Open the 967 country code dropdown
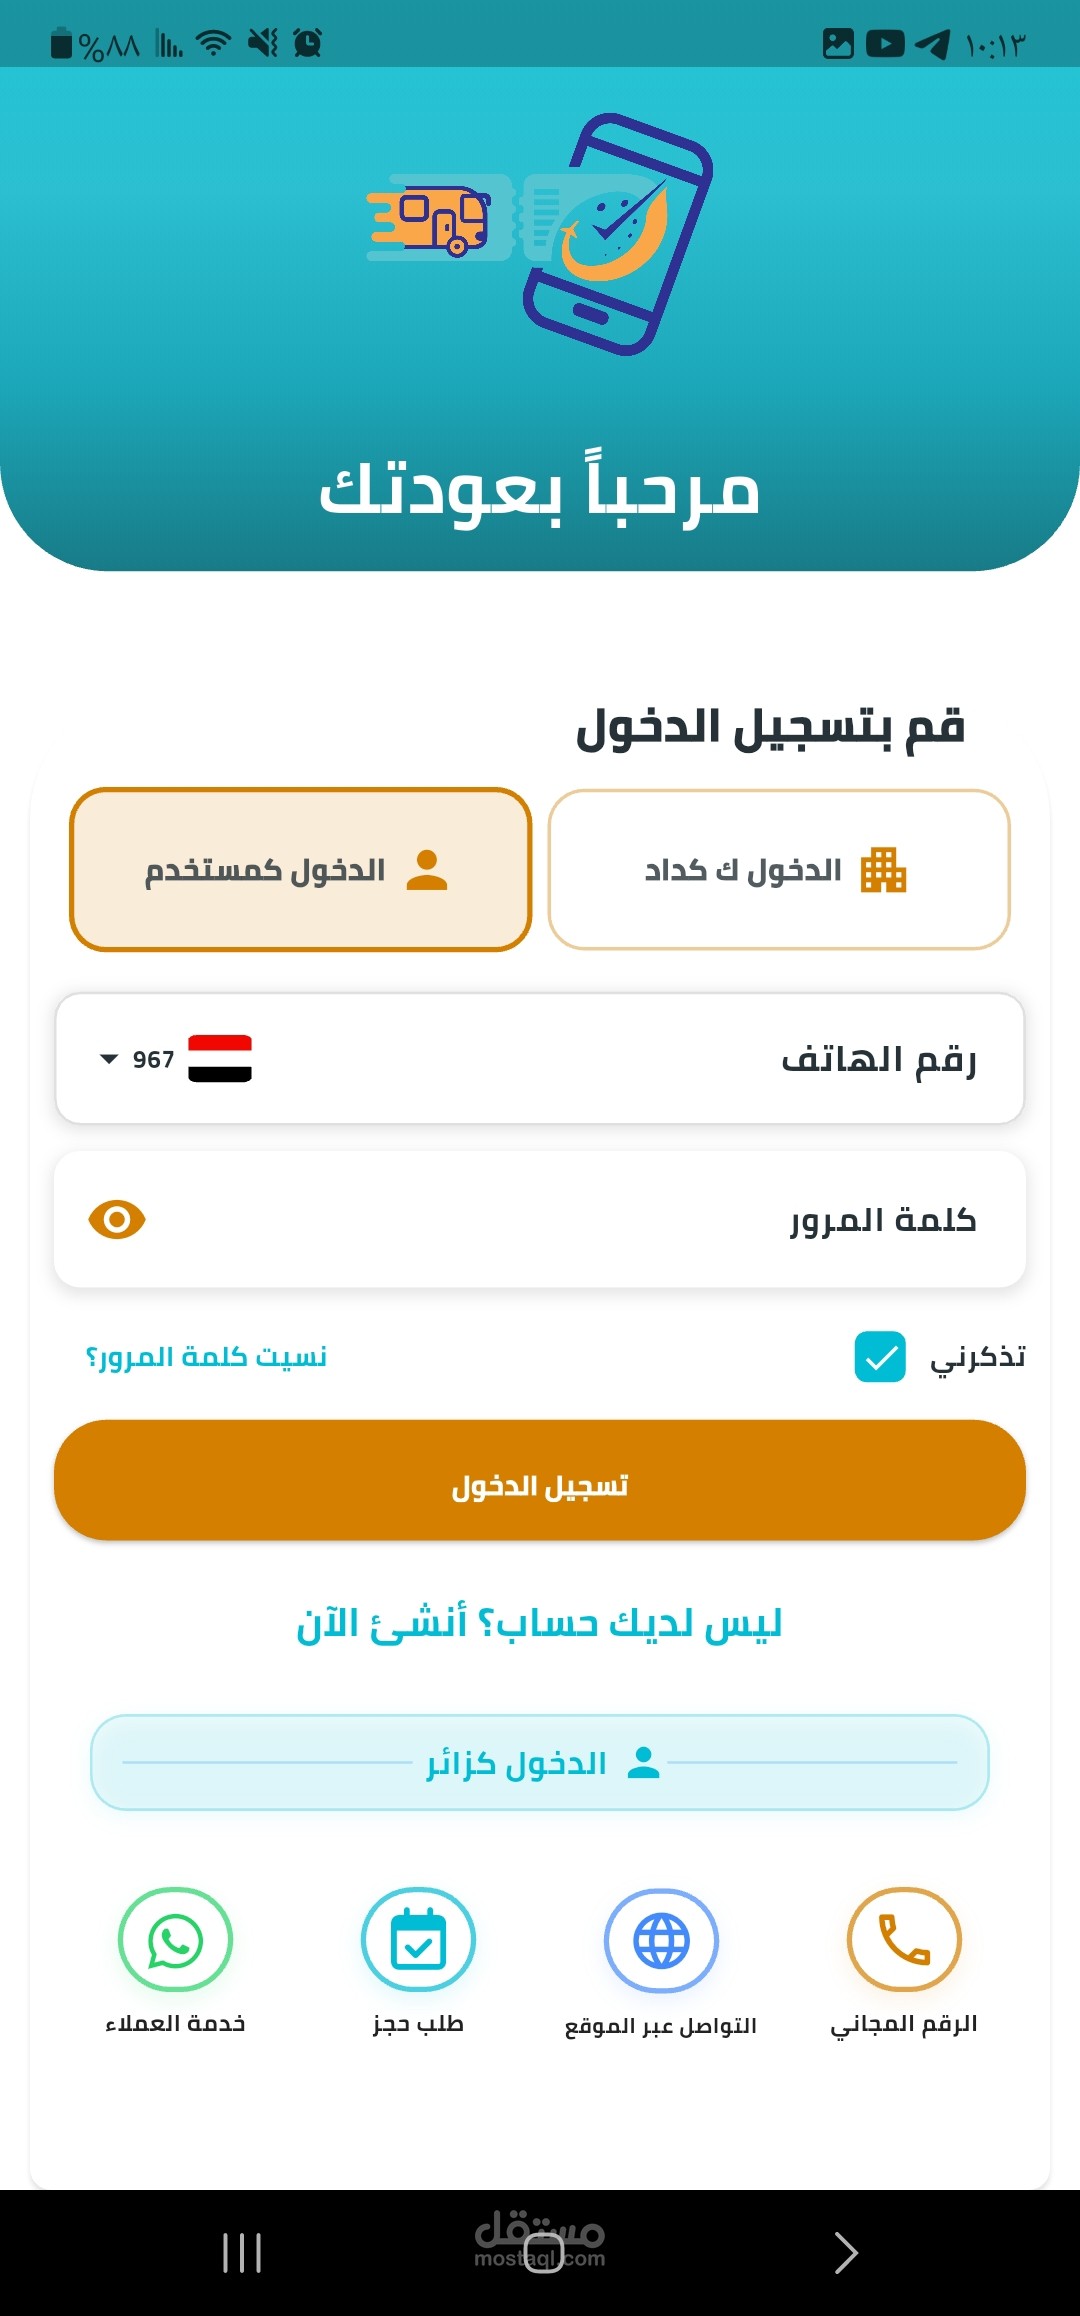The image size is (1080, 2316). pos(138,1059)
